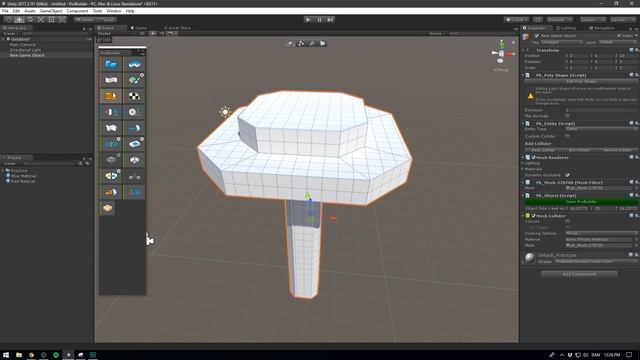Click ProBuilder tan cube icon
This screenshot has height=360, width=640.
tap(107, 208)
